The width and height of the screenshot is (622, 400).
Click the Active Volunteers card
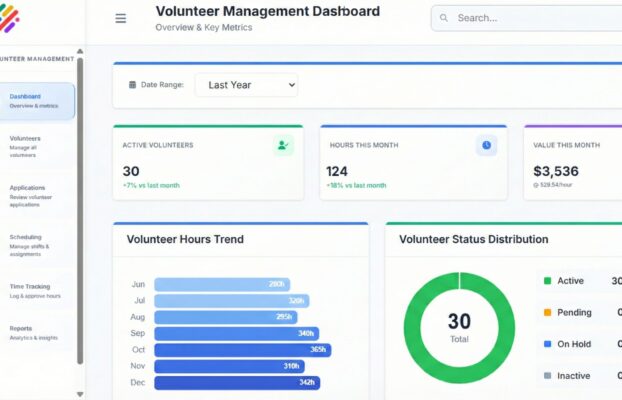coord(208,163)
